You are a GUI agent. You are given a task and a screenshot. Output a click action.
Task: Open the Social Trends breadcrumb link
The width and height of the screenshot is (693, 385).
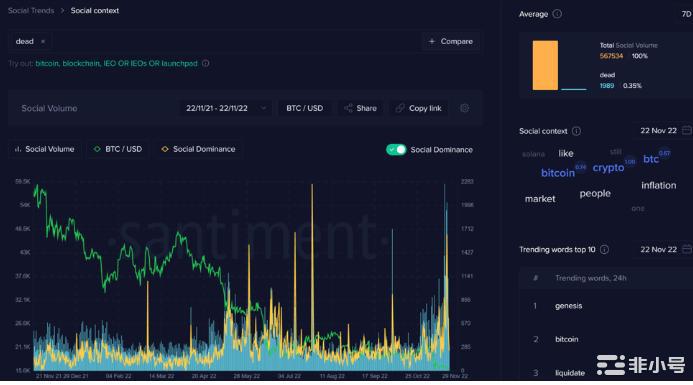coord(31,11)
